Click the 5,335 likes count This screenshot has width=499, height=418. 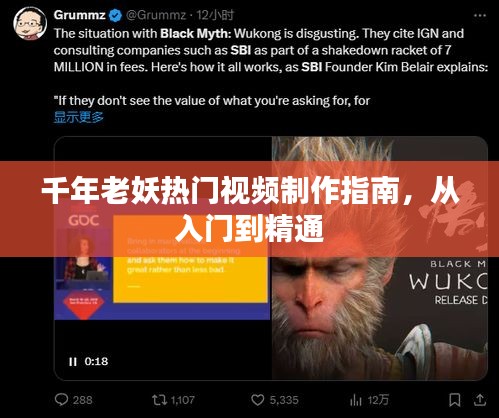[x=284, y=400]
